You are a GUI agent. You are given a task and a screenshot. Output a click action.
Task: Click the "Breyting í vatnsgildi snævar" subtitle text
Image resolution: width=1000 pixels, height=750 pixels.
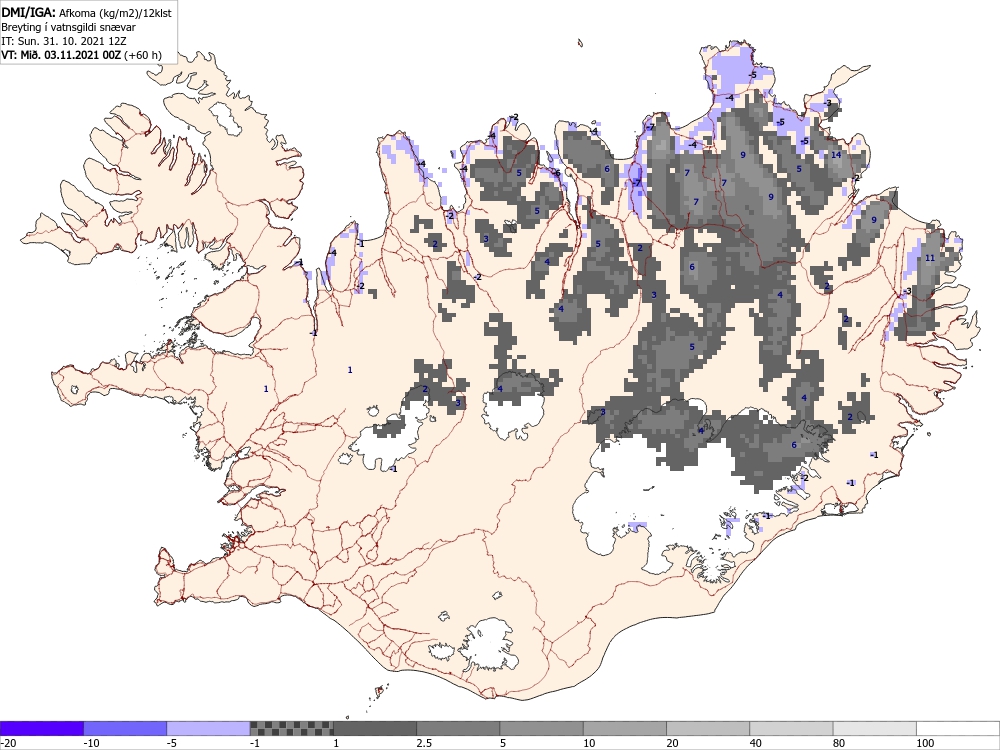pyautogui.click(x=68, y=27)
